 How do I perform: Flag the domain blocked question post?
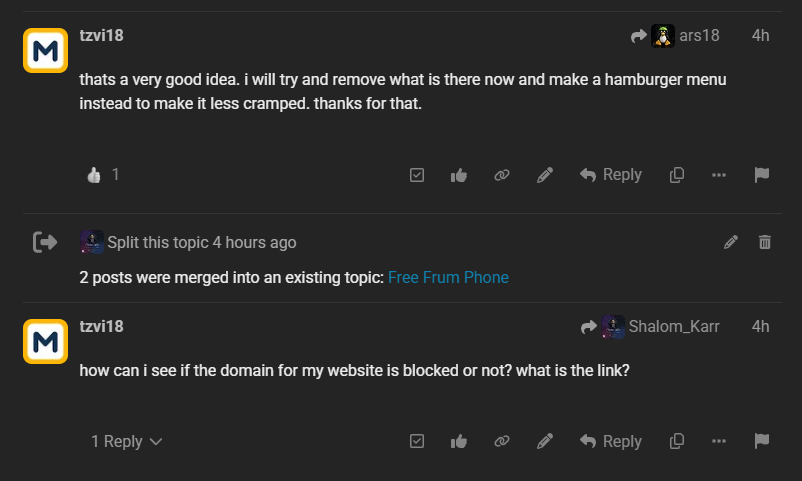pyautogui.click(x=762, y=441)
